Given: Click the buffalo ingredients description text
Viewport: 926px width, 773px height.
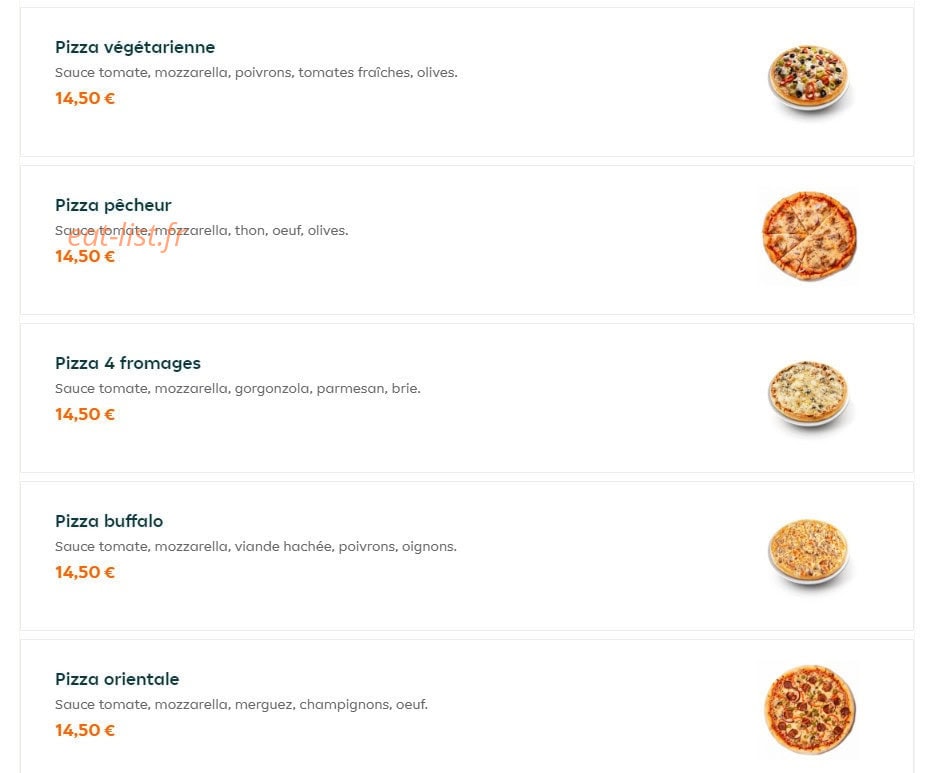Looking at the screenshot, I should (256, 546).
